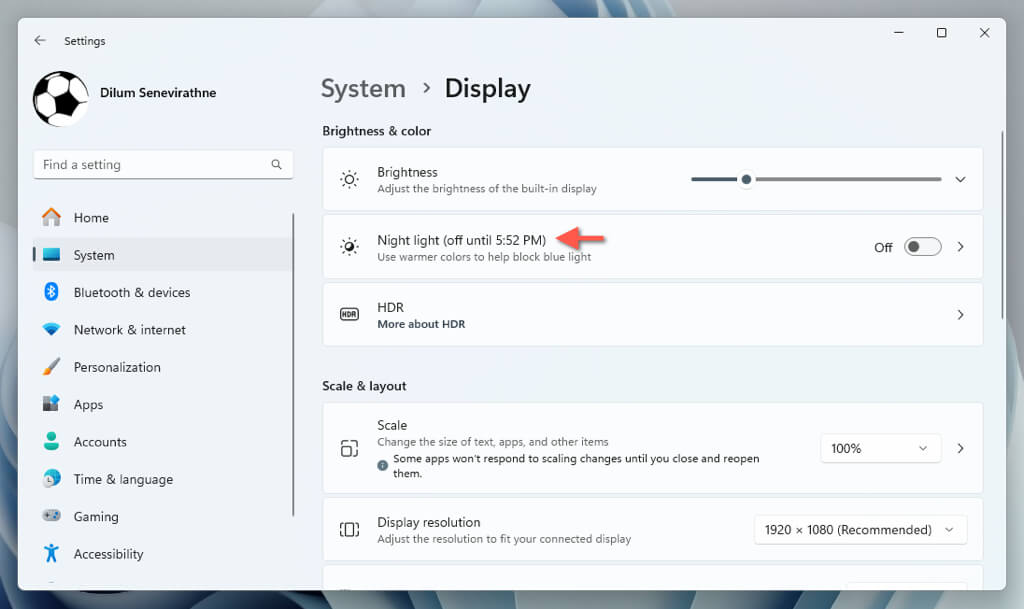The image size is (1024, 609).
Task: Click the More about HDR link
Action: [x=421, y=324]
